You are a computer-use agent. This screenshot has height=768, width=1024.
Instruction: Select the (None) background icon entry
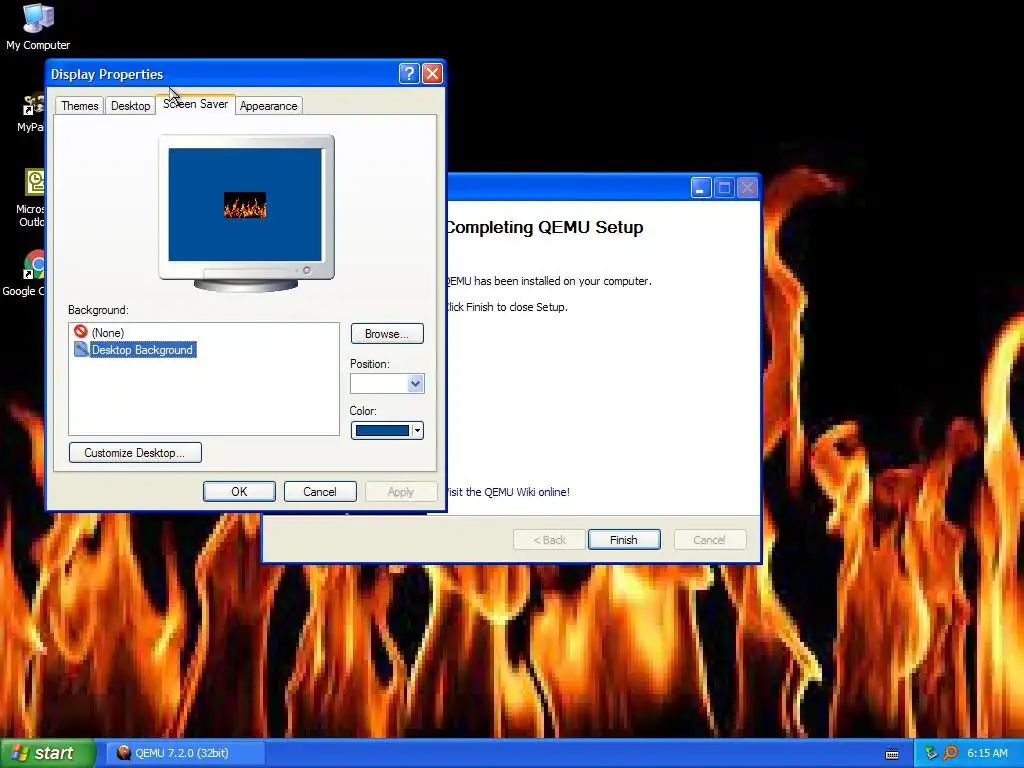pyautogui.click(x=80, y=332)
